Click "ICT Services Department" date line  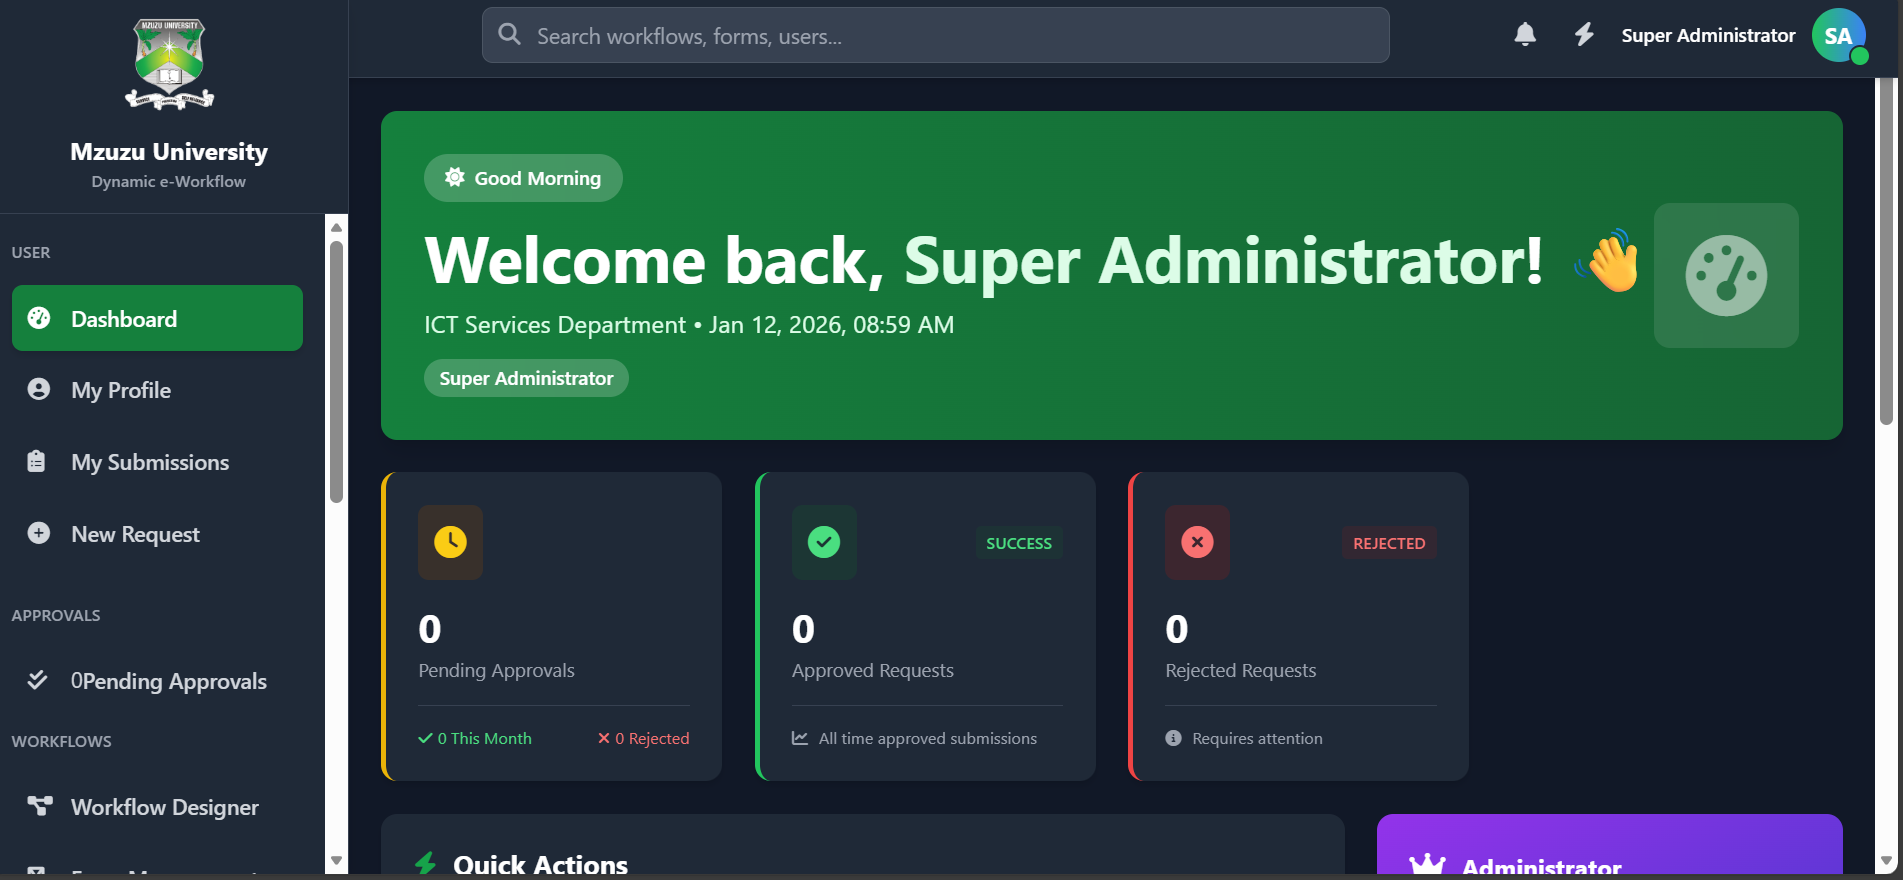coord(689,325)
